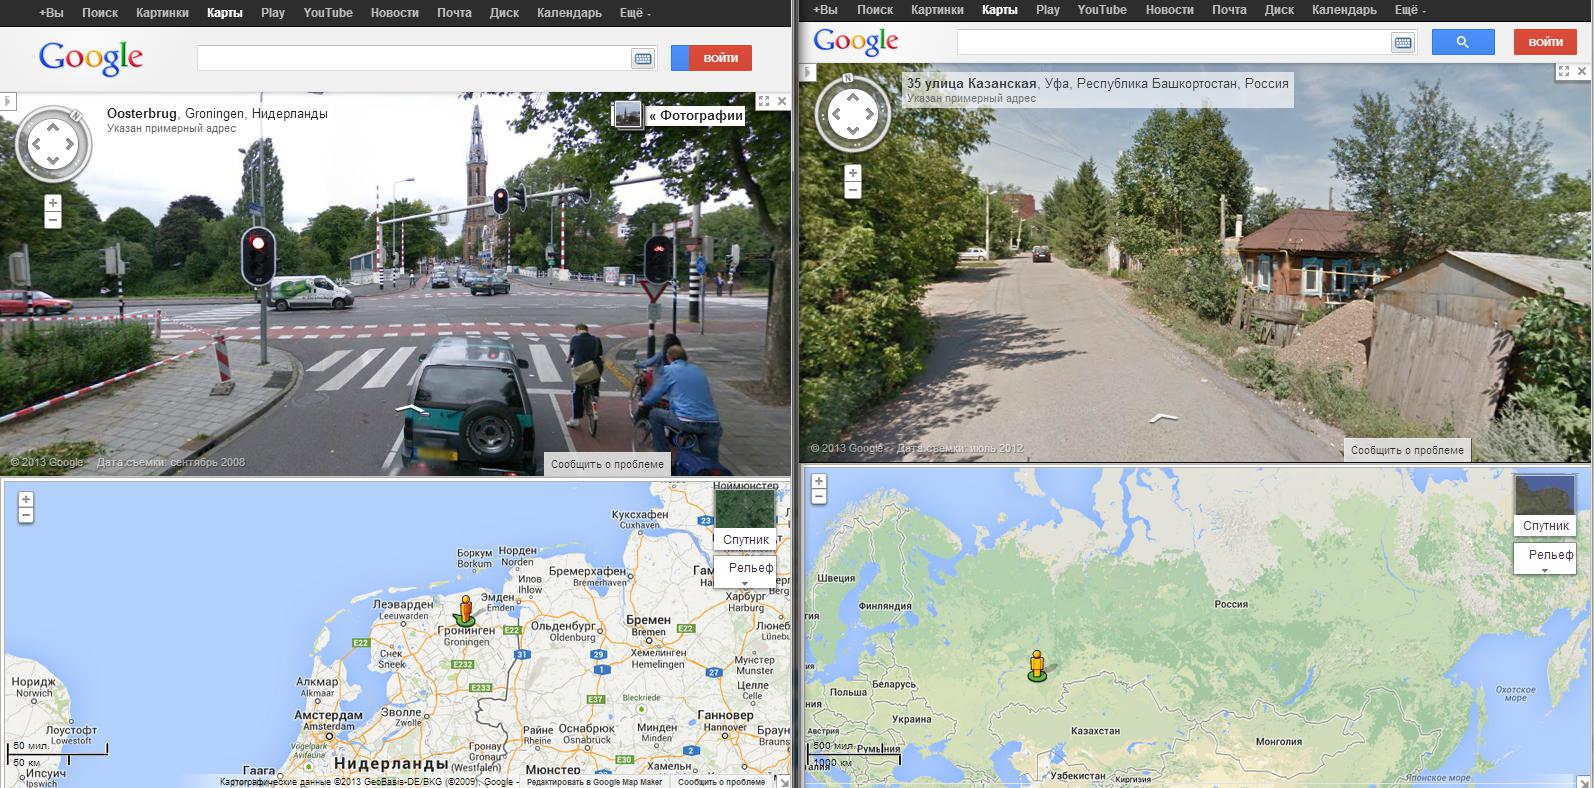Expand the Рельеф layer dropdown on Russia map
The height and width of the screenshot is (788, 1594).
(1545, 560)
